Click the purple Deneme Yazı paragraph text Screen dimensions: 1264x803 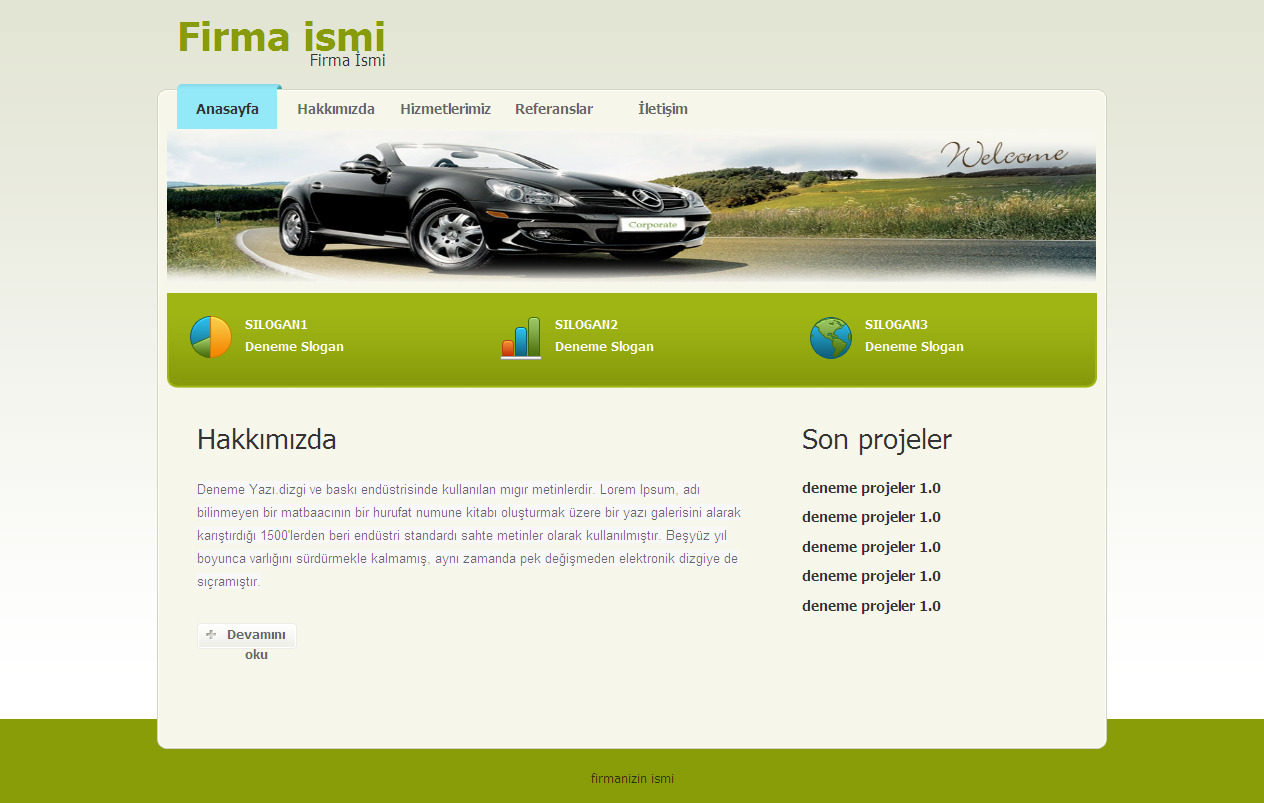point(469,536)
